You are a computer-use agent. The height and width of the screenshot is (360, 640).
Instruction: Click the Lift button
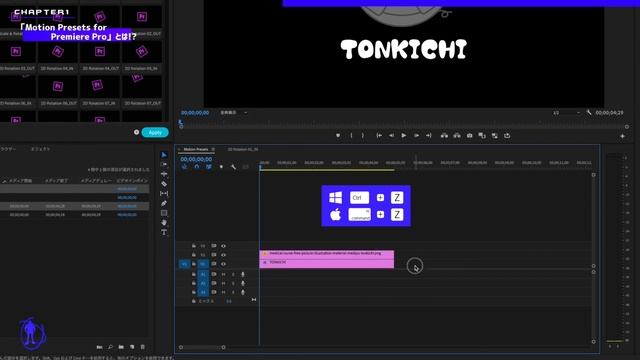[x=444, y=136]
